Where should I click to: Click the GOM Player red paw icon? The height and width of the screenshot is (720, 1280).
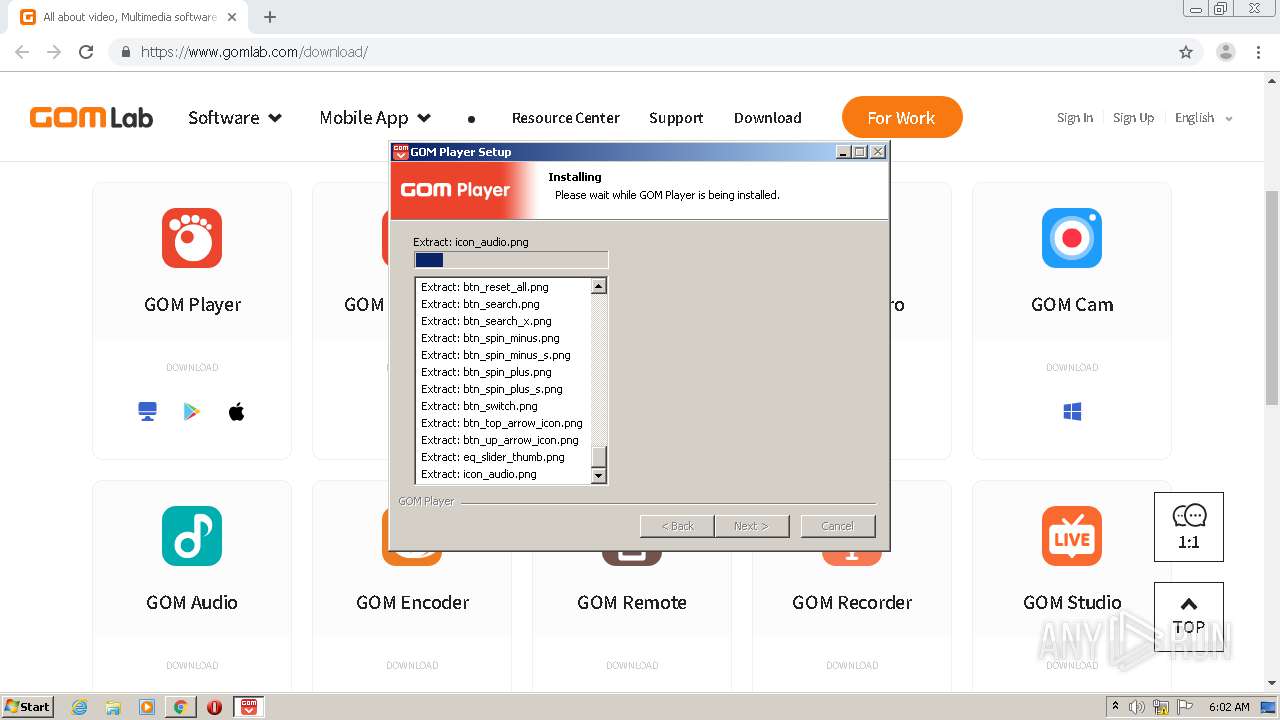click(x=192, y=238)
